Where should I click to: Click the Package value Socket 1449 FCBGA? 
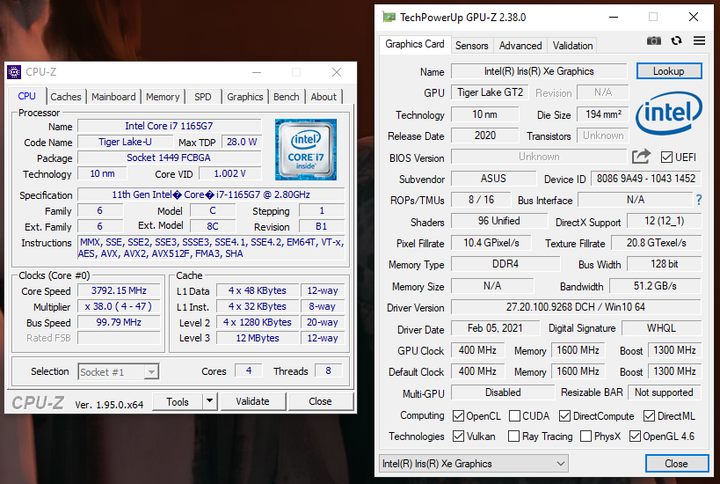click(169, 158)
